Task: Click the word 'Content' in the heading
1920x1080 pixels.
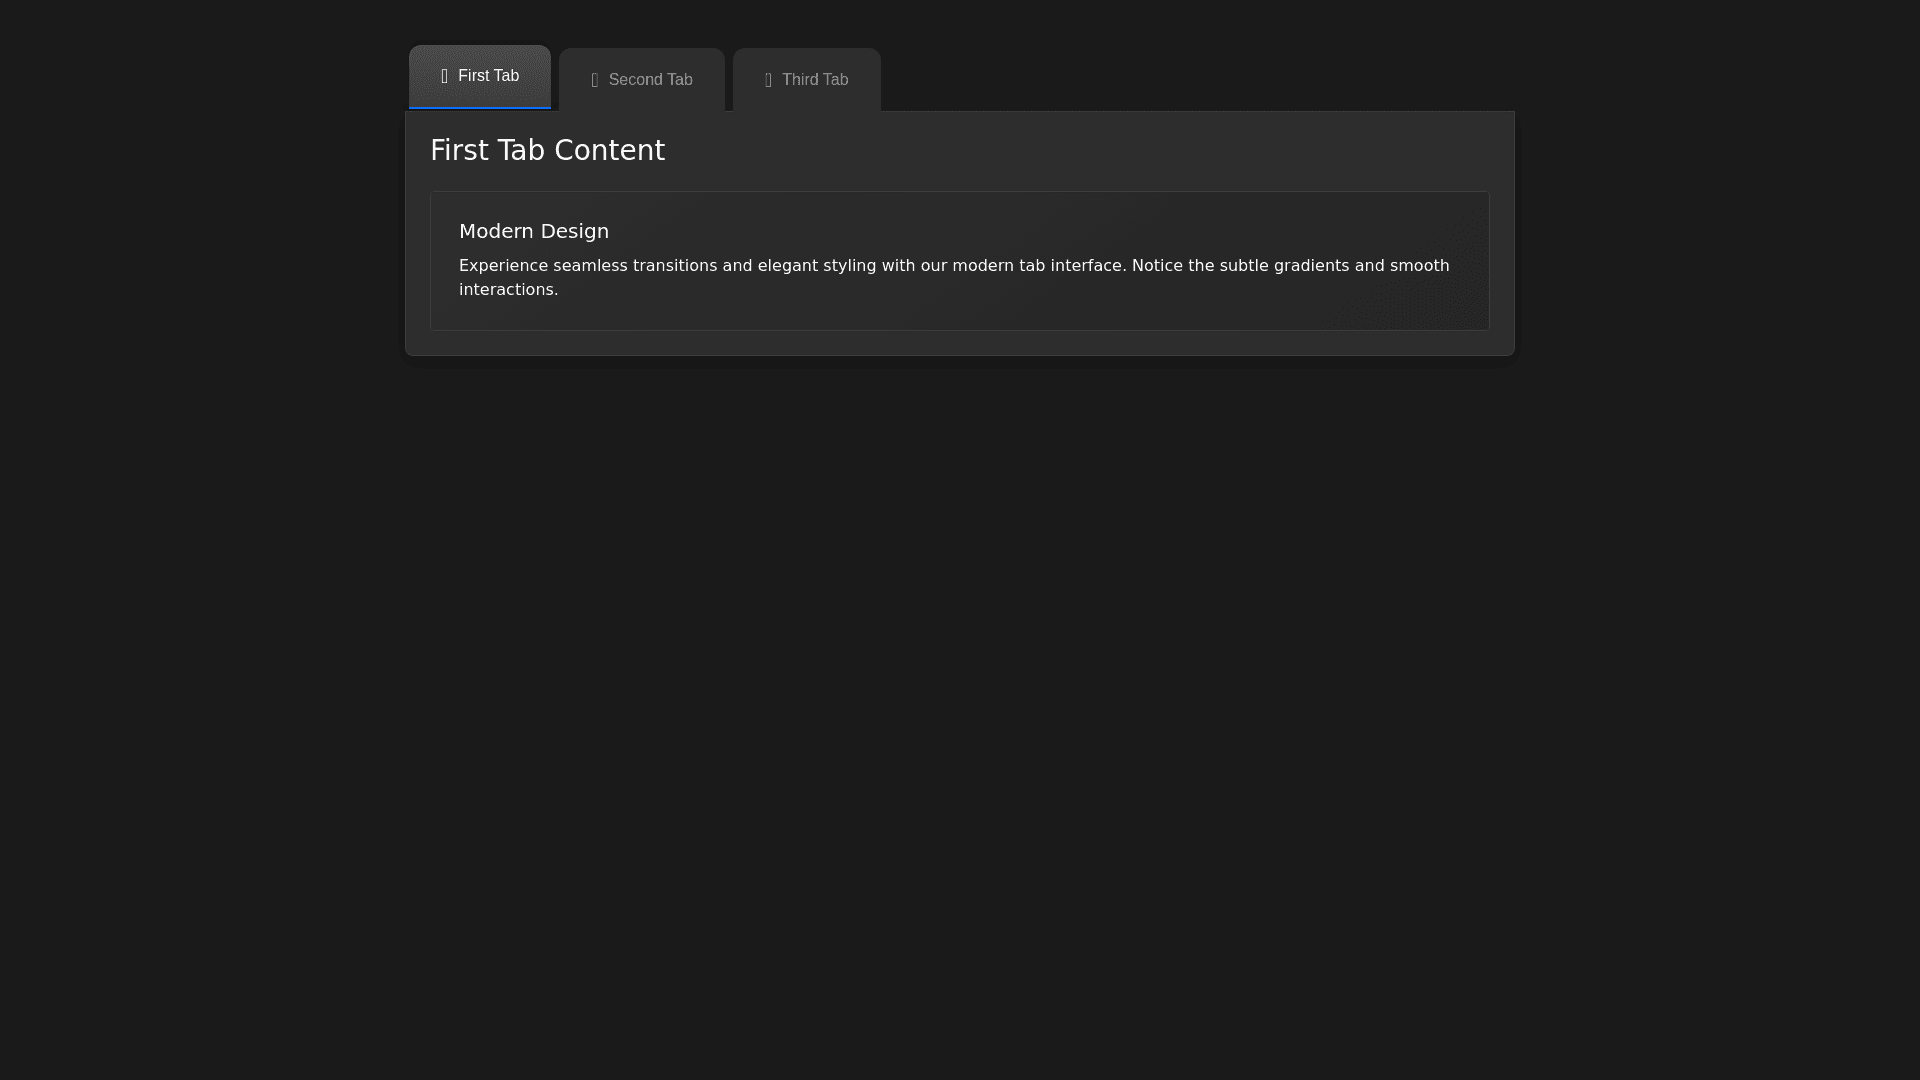Action: [609, 151]
